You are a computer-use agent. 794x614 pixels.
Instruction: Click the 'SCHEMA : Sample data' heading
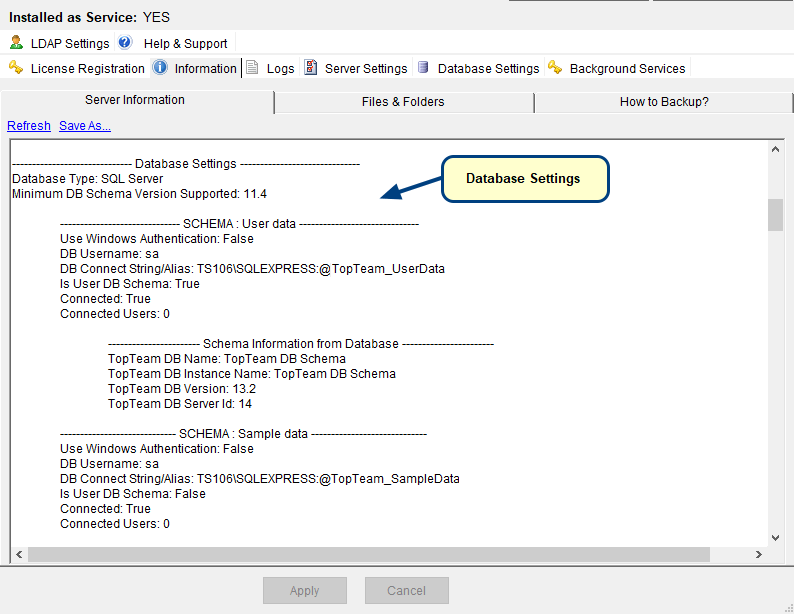point(243,434)
